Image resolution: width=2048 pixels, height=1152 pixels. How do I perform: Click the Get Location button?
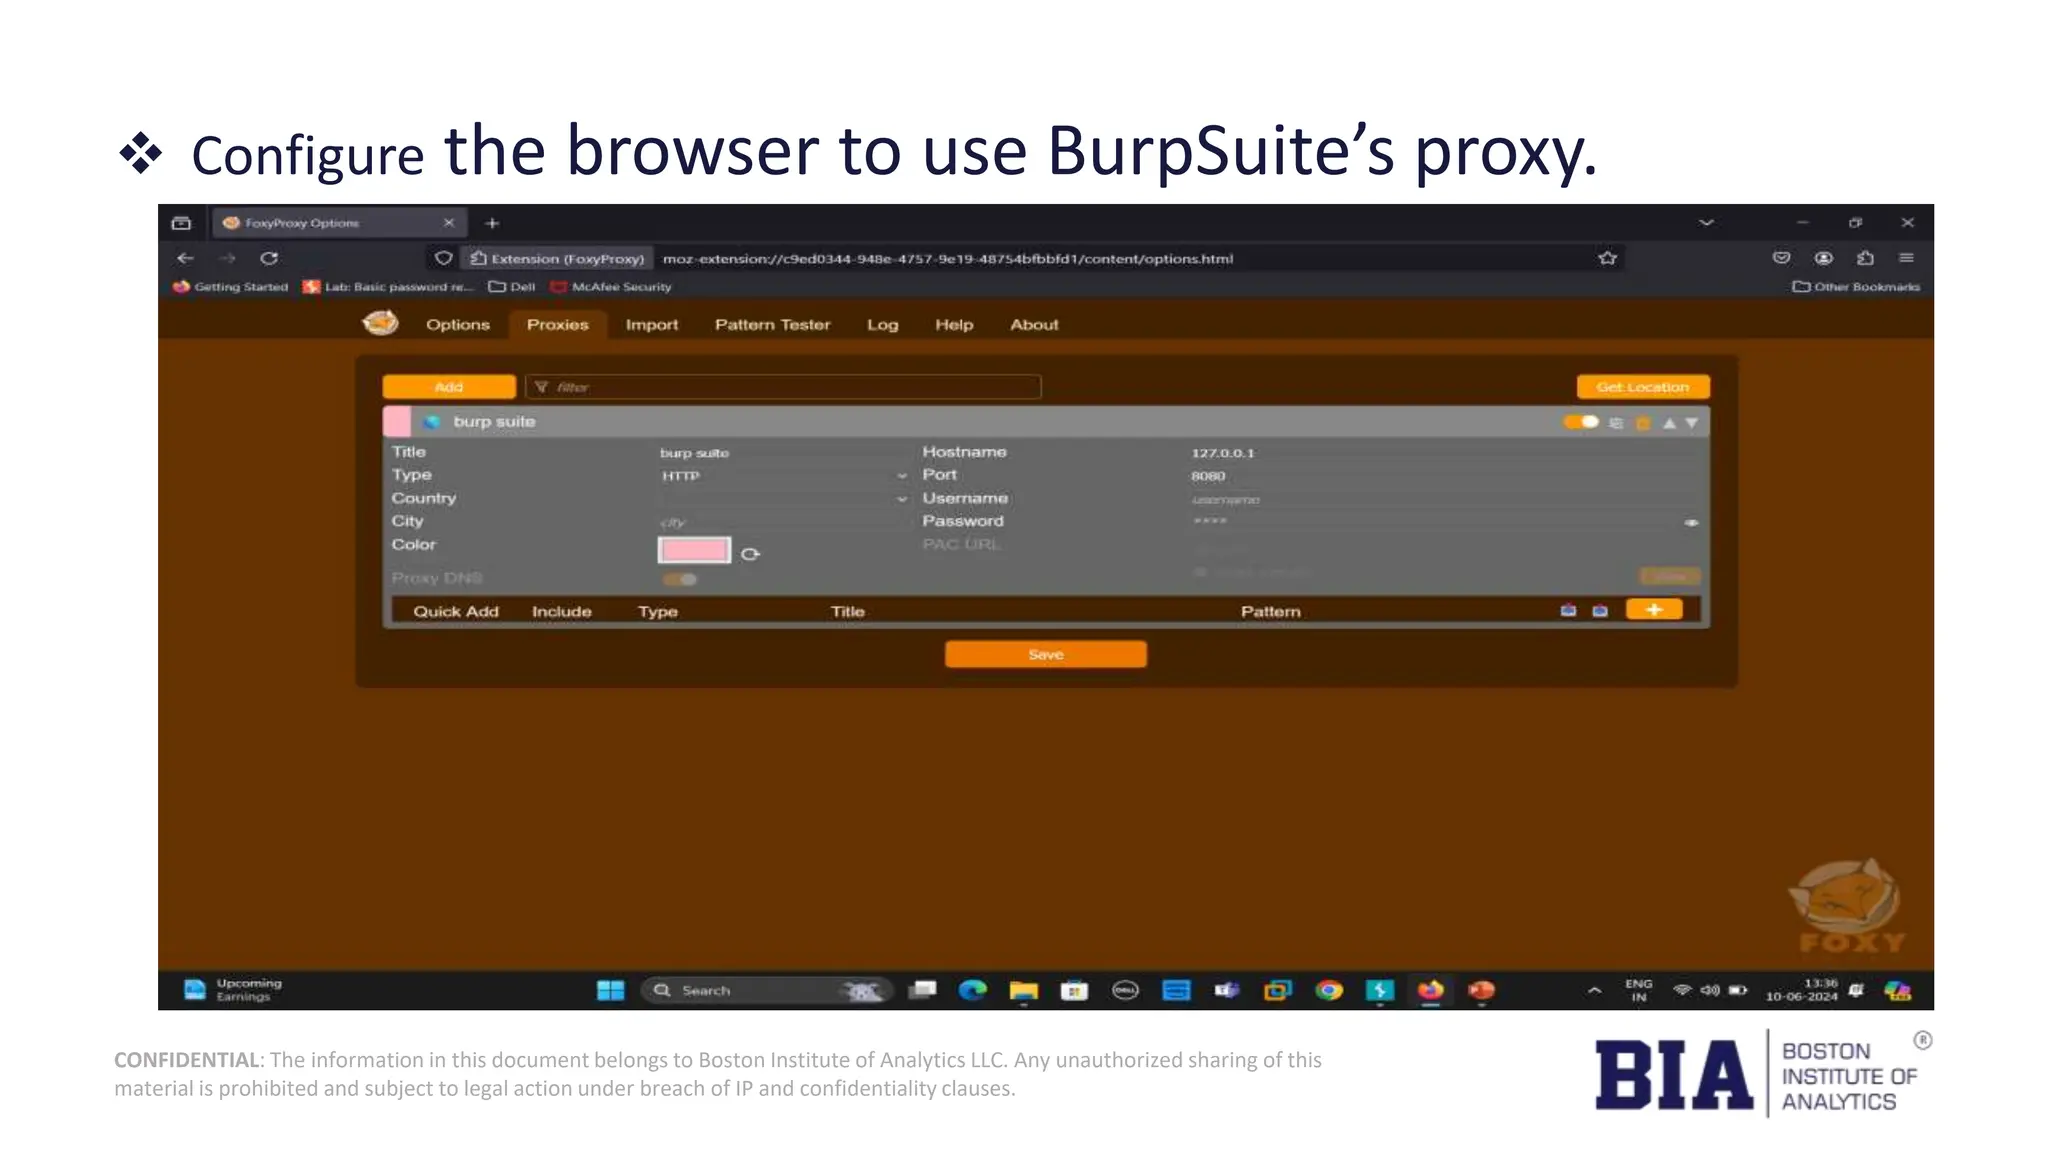point(1643,387)
